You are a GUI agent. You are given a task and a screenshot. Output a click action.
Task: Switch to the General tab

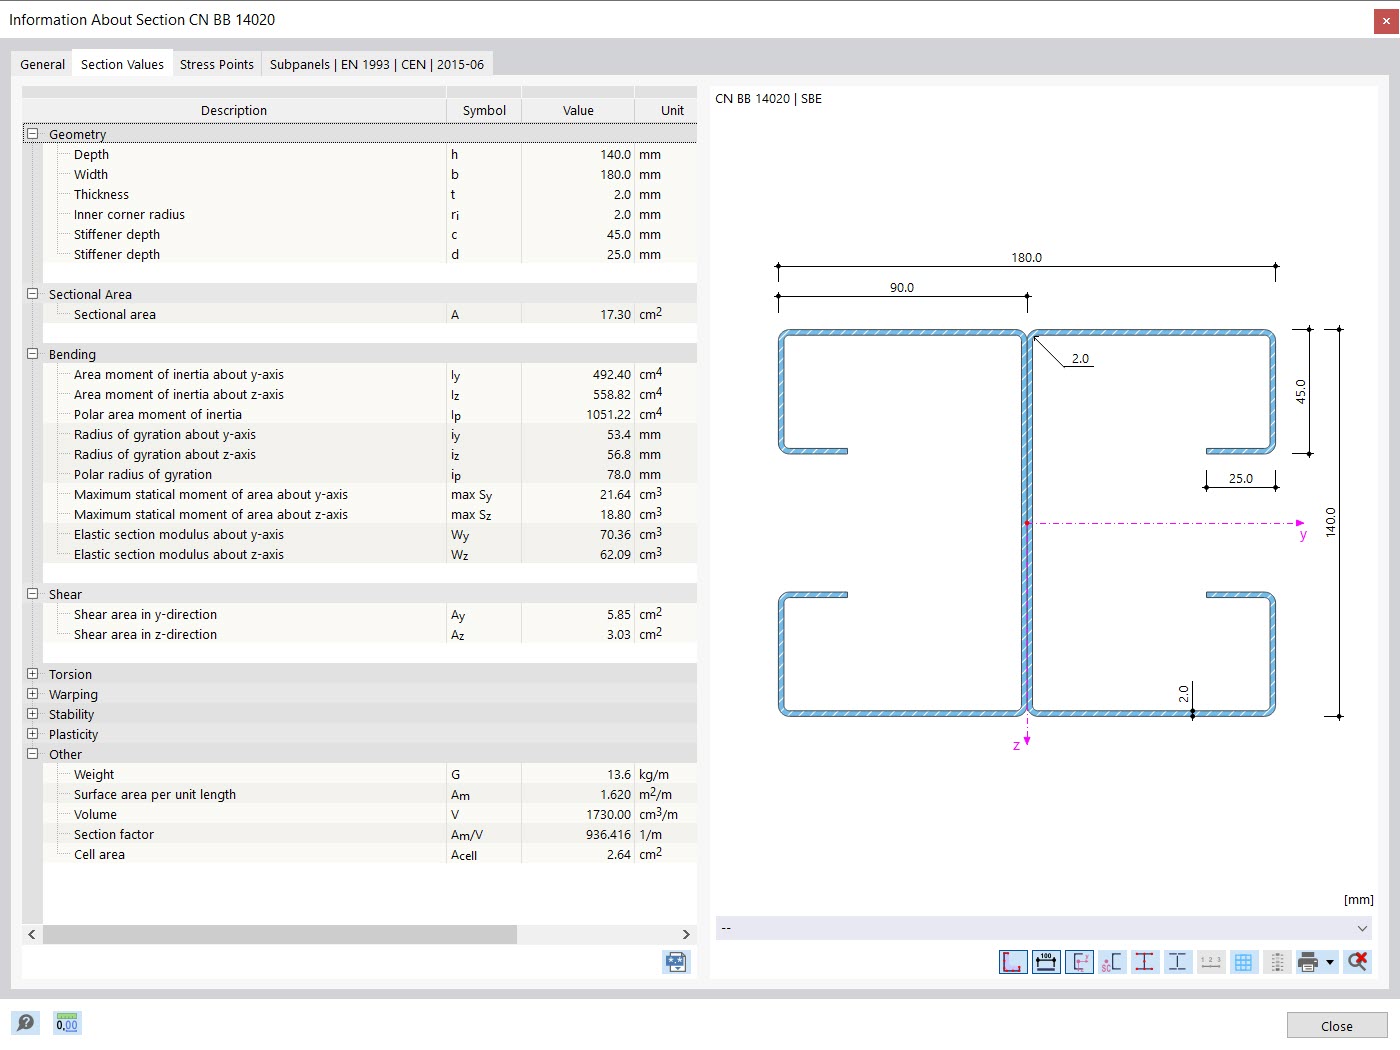tap(43, 64)
